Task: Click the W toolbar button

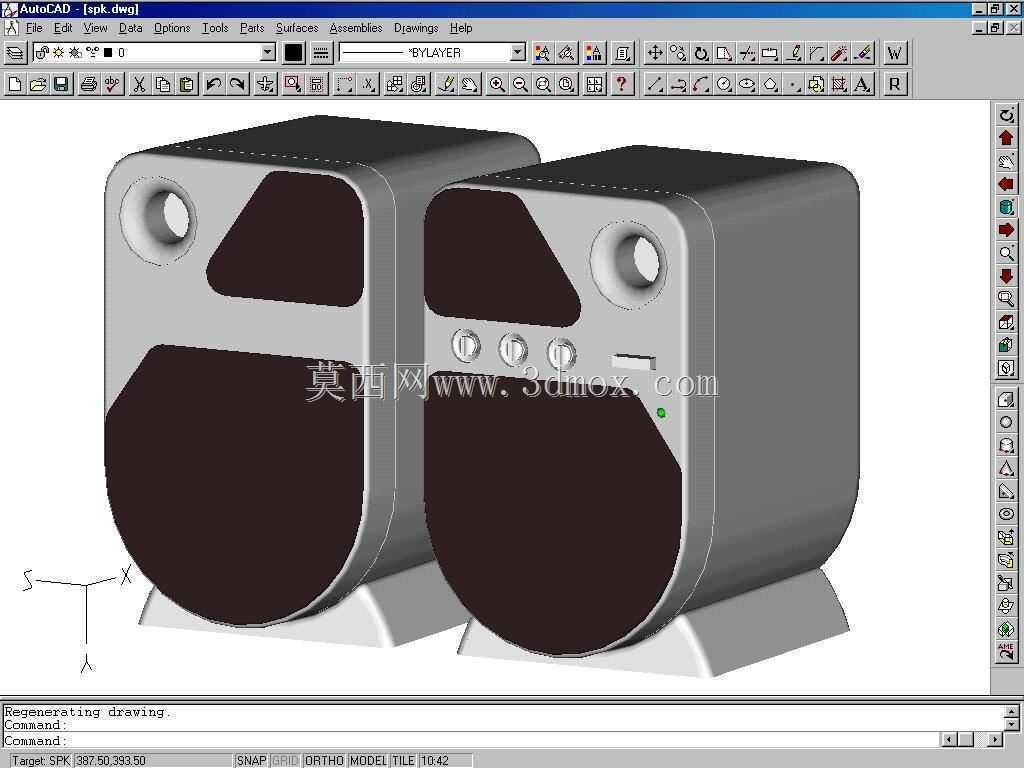Action: pos(895,53)
